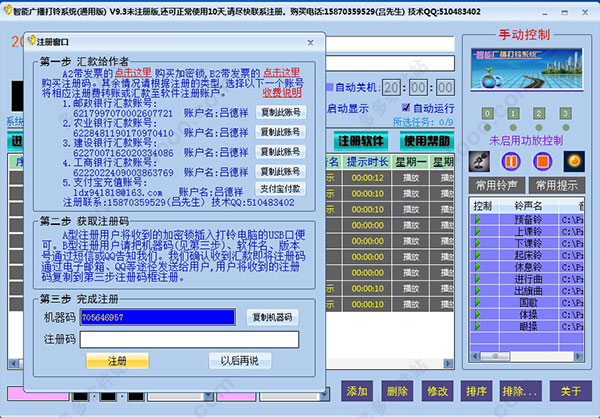This screenshot has height=418, width=600.
Task: Play the 国歌 ringtone arrow
Action: point(478,302)
